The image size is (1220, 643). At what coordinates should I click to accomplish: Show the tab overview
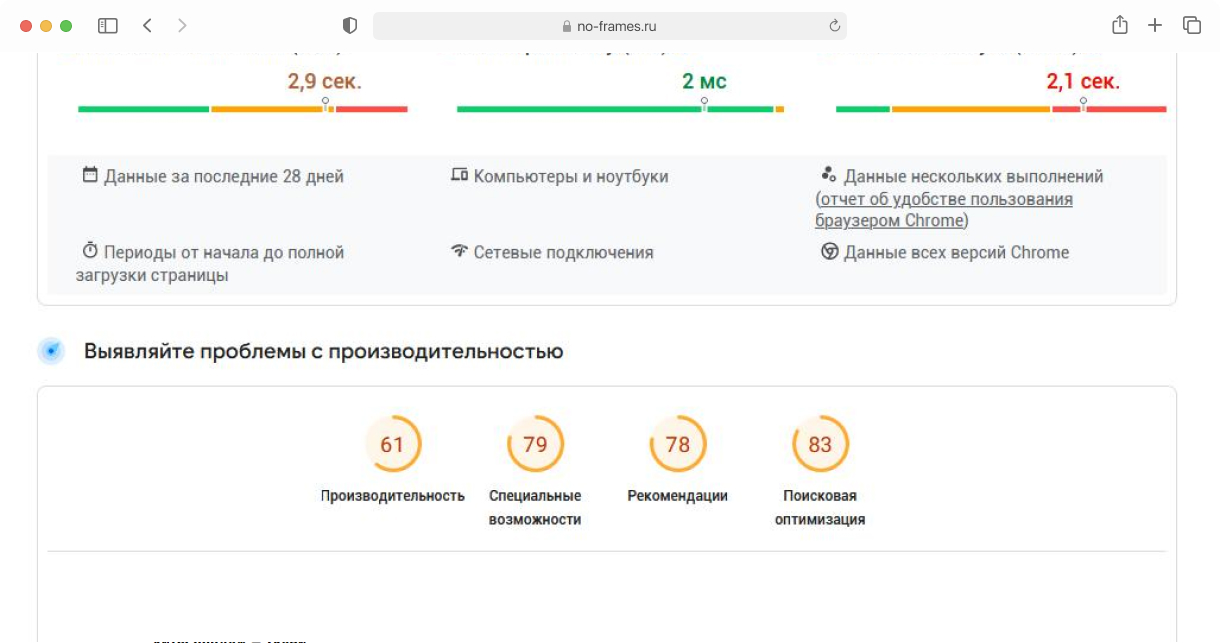1191,26
